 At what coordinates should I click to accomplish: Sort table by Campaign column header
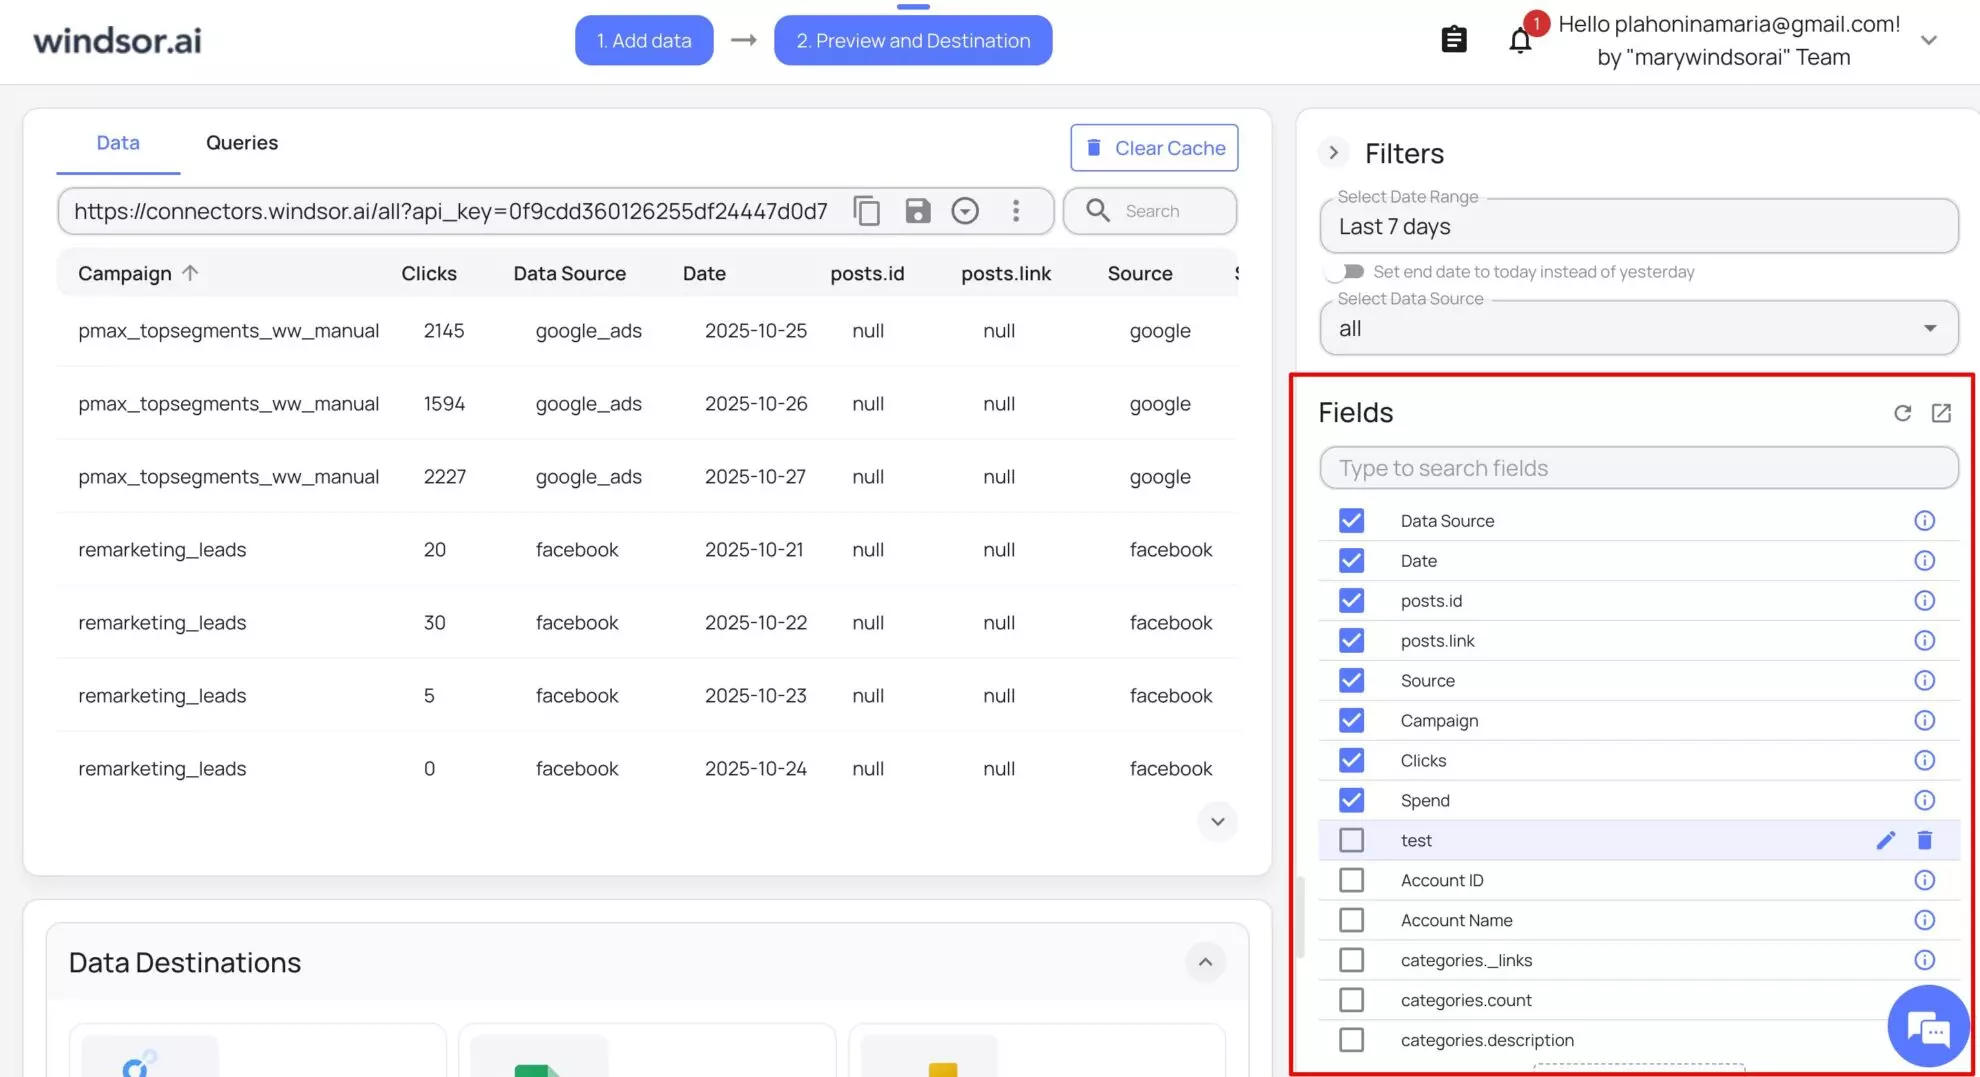pyautogui.click(x=126, y=274)
